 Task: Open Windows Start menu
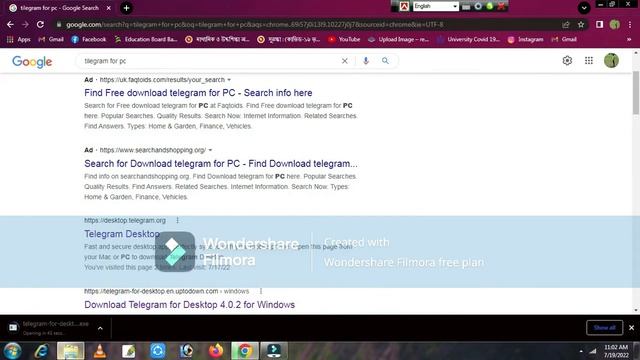click(x=13, y=351)
